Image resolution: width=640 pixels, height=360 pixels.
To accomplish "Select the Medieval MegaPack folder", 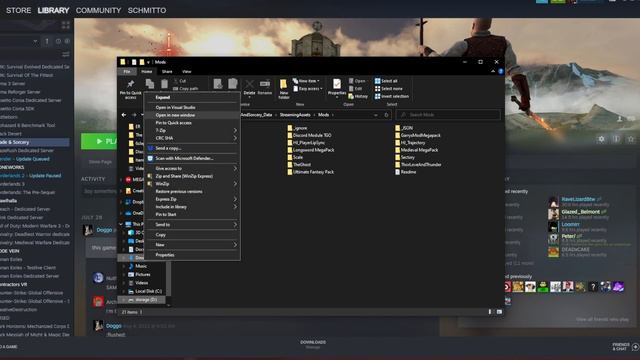I will (417, 150).
